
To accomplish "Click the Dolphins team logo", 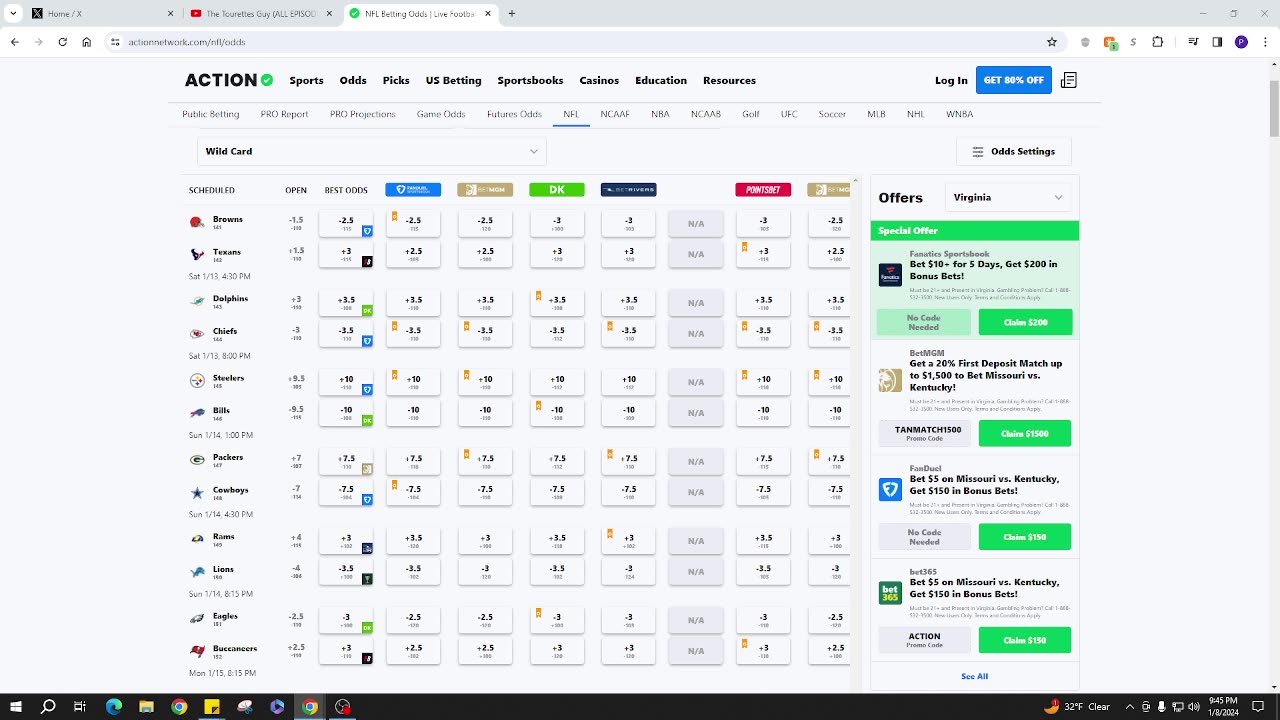I will (x=197, y=302).
